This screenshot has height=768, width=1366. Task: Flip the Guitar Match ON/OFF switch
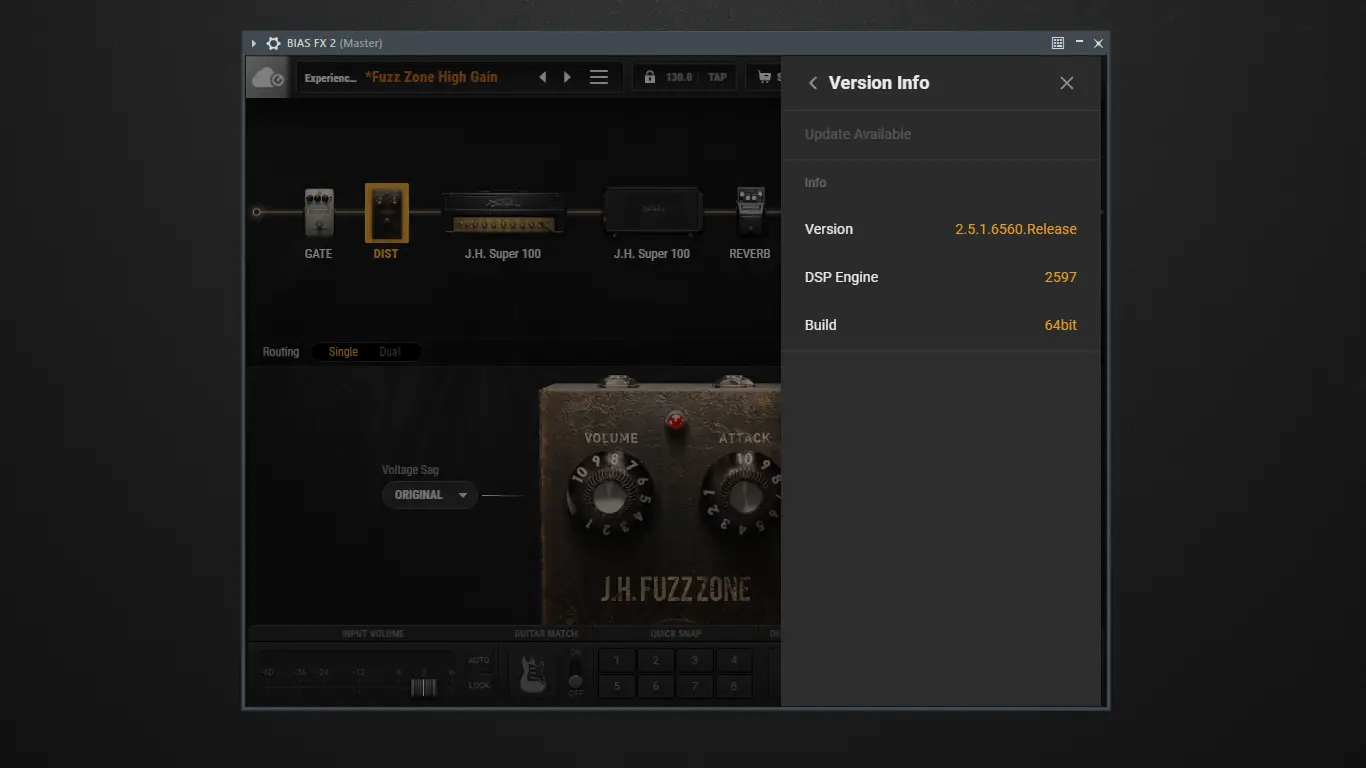[x=575, y=673]
